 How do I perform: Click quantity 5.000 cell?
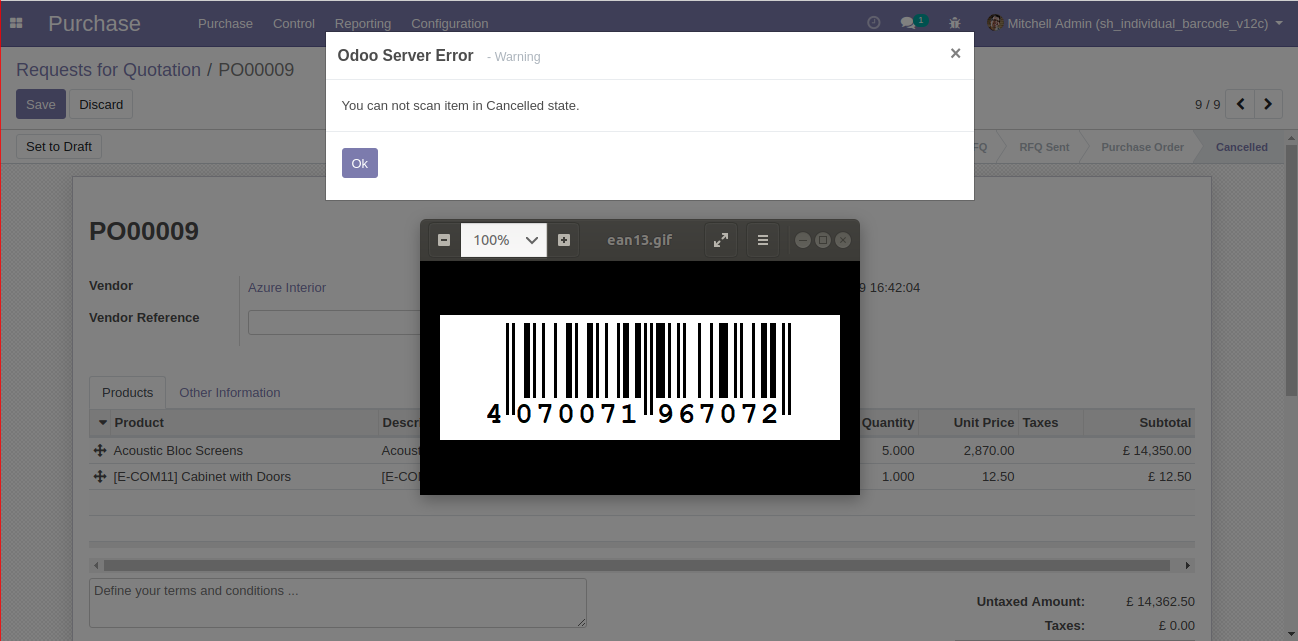898,451
